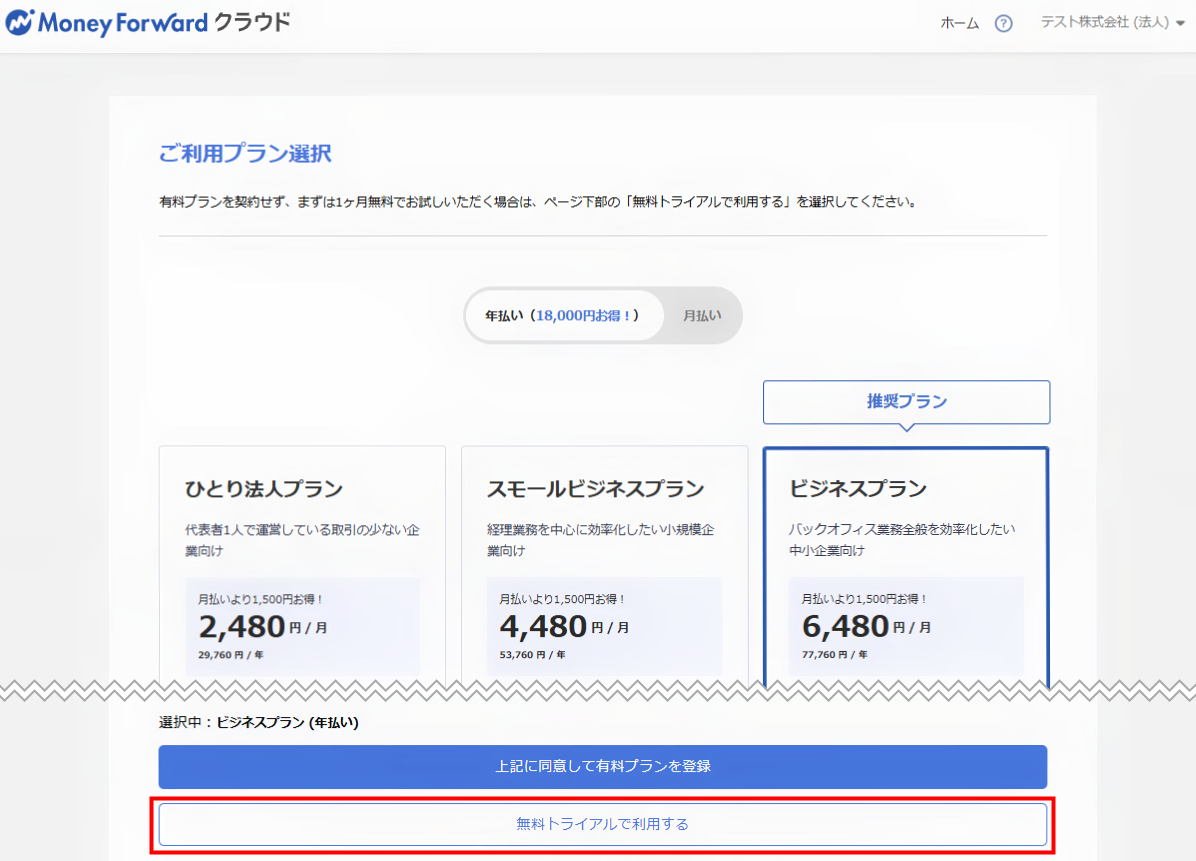Click 代表者1人で運営している description text
The width and height of the screenshot is (1196, 861).
tap(302, 540)
